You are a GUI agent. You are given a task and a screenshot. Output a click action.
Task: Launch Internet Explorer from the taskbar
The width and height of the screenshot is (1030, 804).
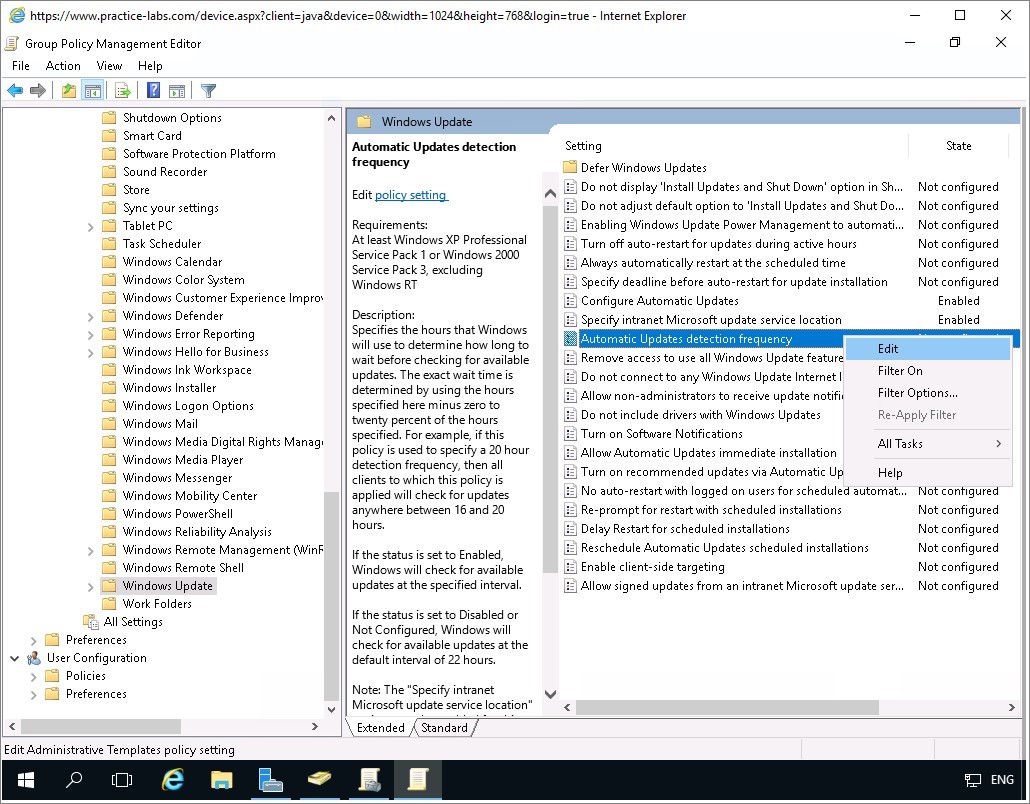click(x=173, y=779)
